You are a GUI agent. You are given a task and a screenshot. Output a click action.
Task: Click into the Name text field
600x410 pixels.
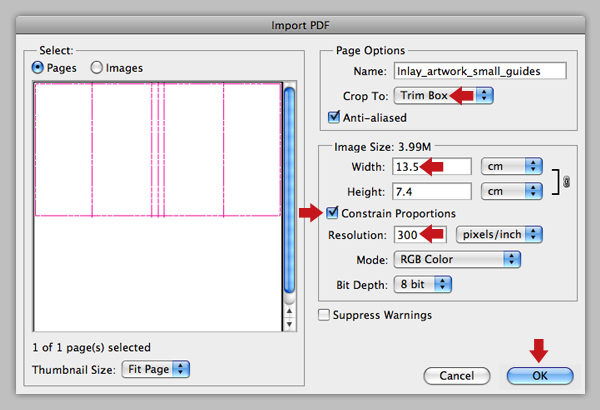click(480, 71)
